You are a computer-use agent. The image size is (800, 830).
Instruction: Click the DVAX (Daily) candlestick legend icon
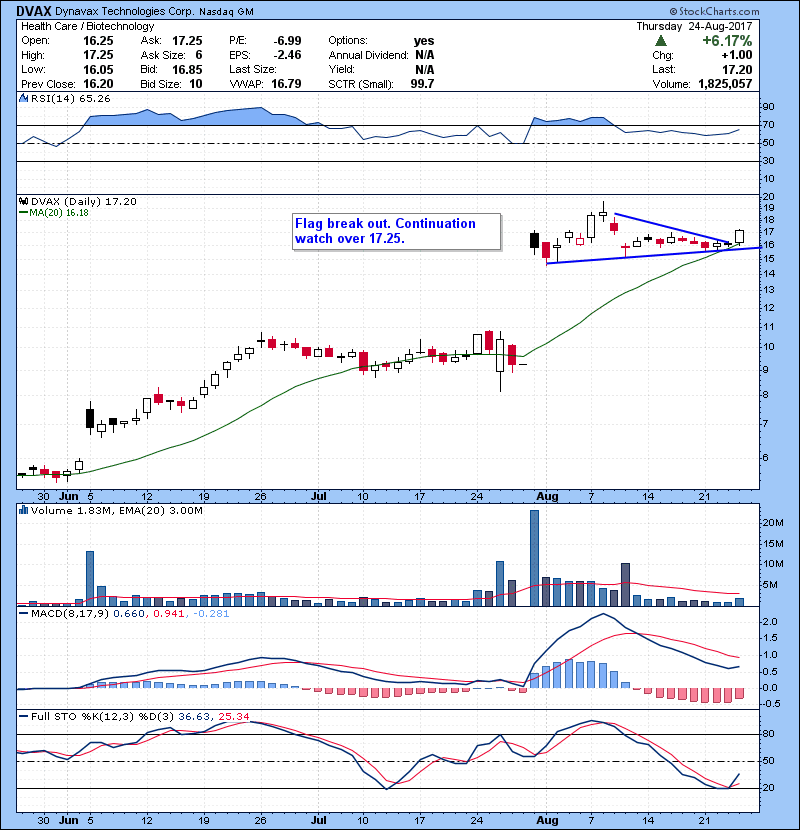[21, 201]
